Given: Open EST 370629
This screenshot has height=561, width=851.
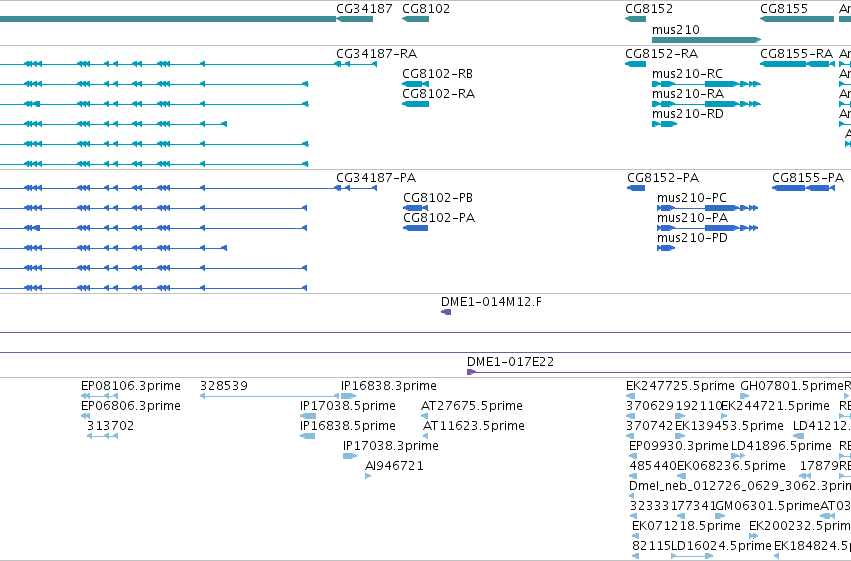Looking at the screenshot, I should coord(650,406).
